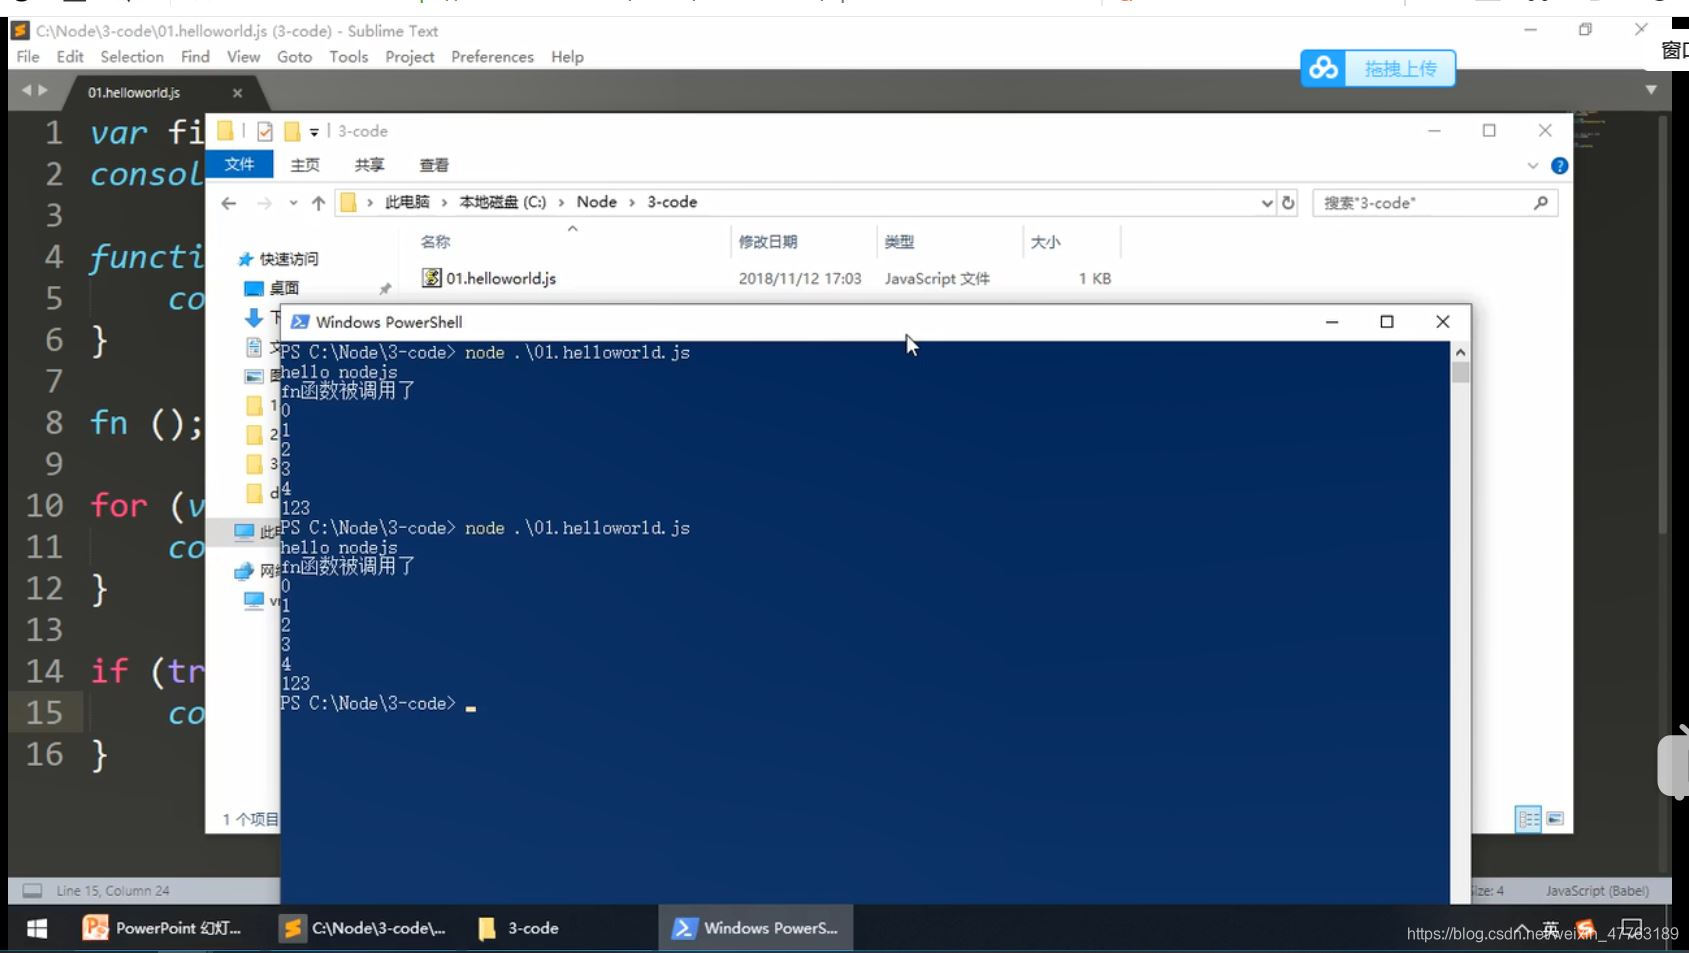
Task: Select 快速访问 in Explorer navigation pane
Action: [278, 259]
